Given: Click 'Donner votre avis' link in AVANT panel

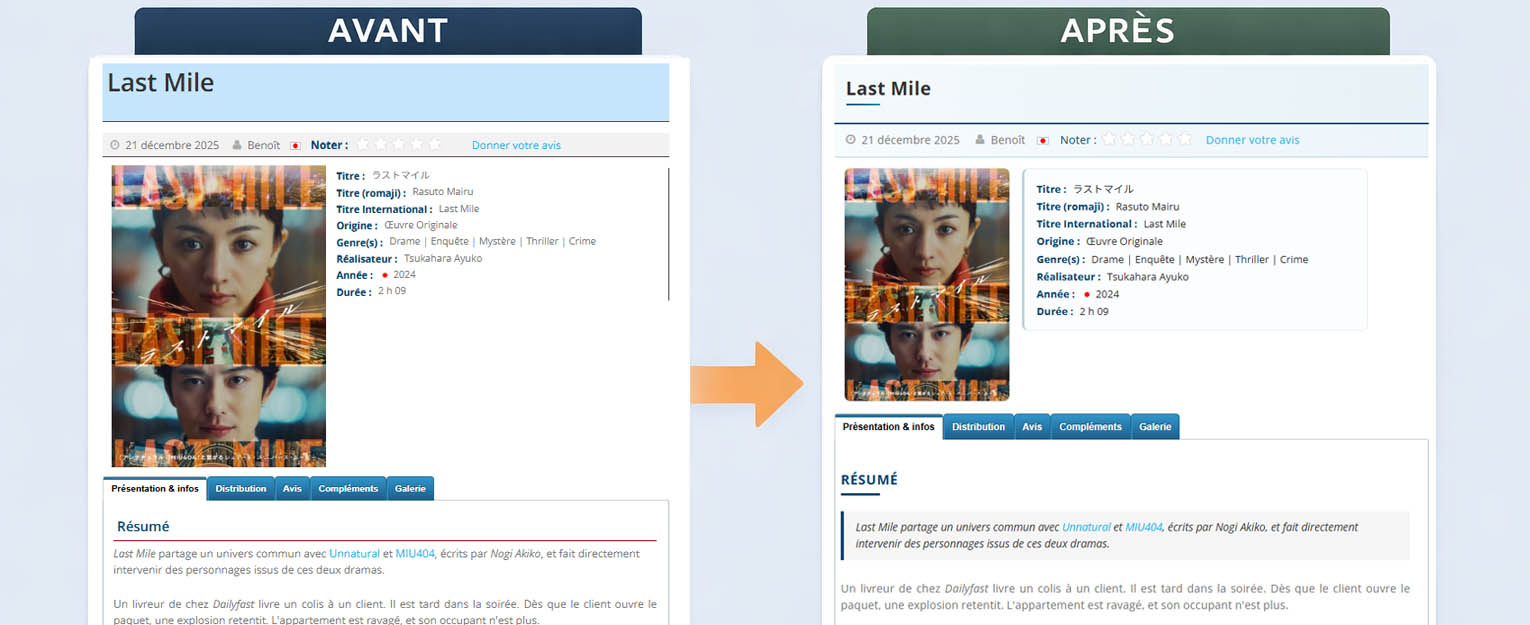Looking at the screenshot, I should [516, 145].
